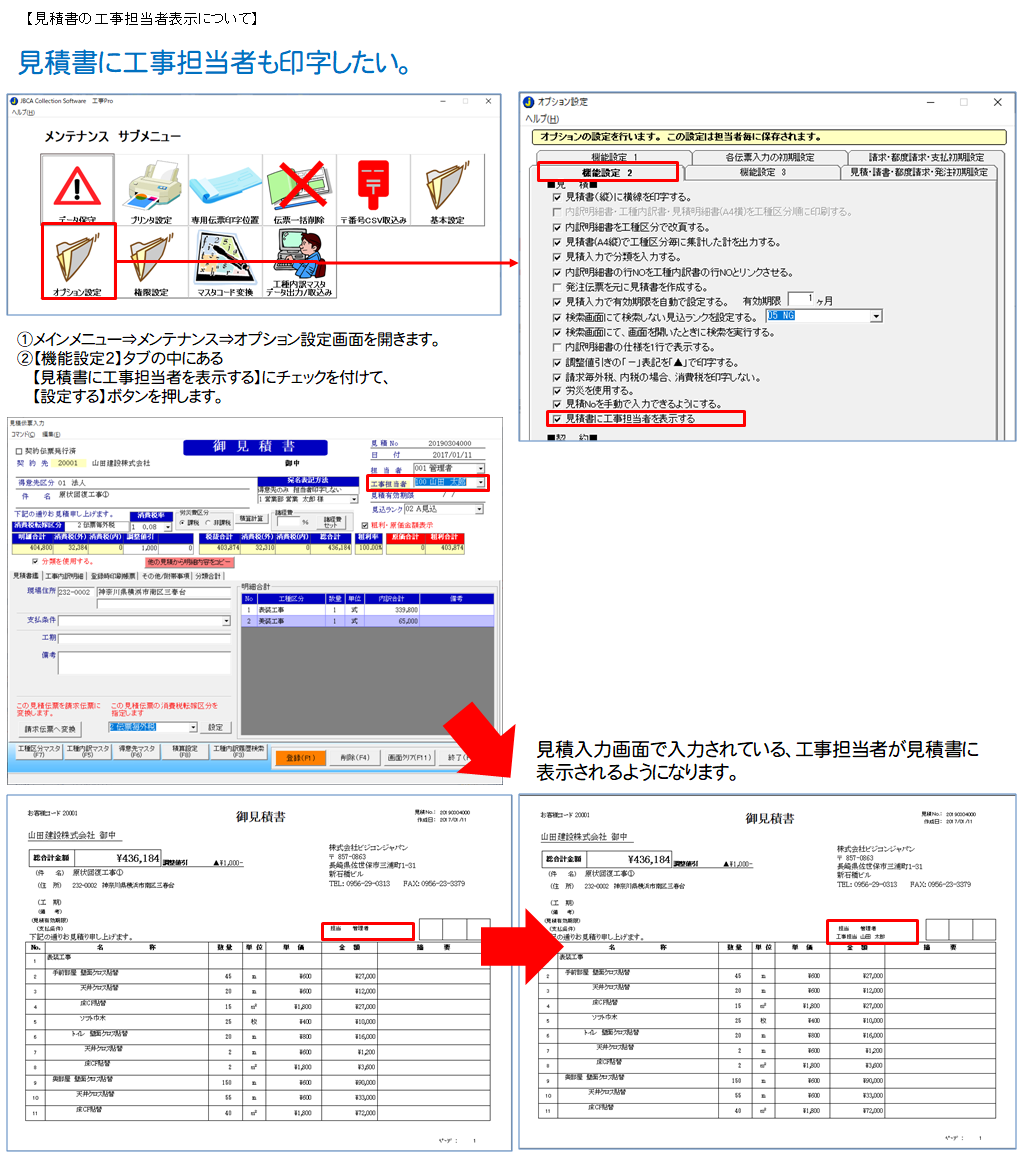Click the 工期 input field
Image resolution: width=1018 pixels, height=1152 pixels.
pyautogui.click(x=144, y=638)
